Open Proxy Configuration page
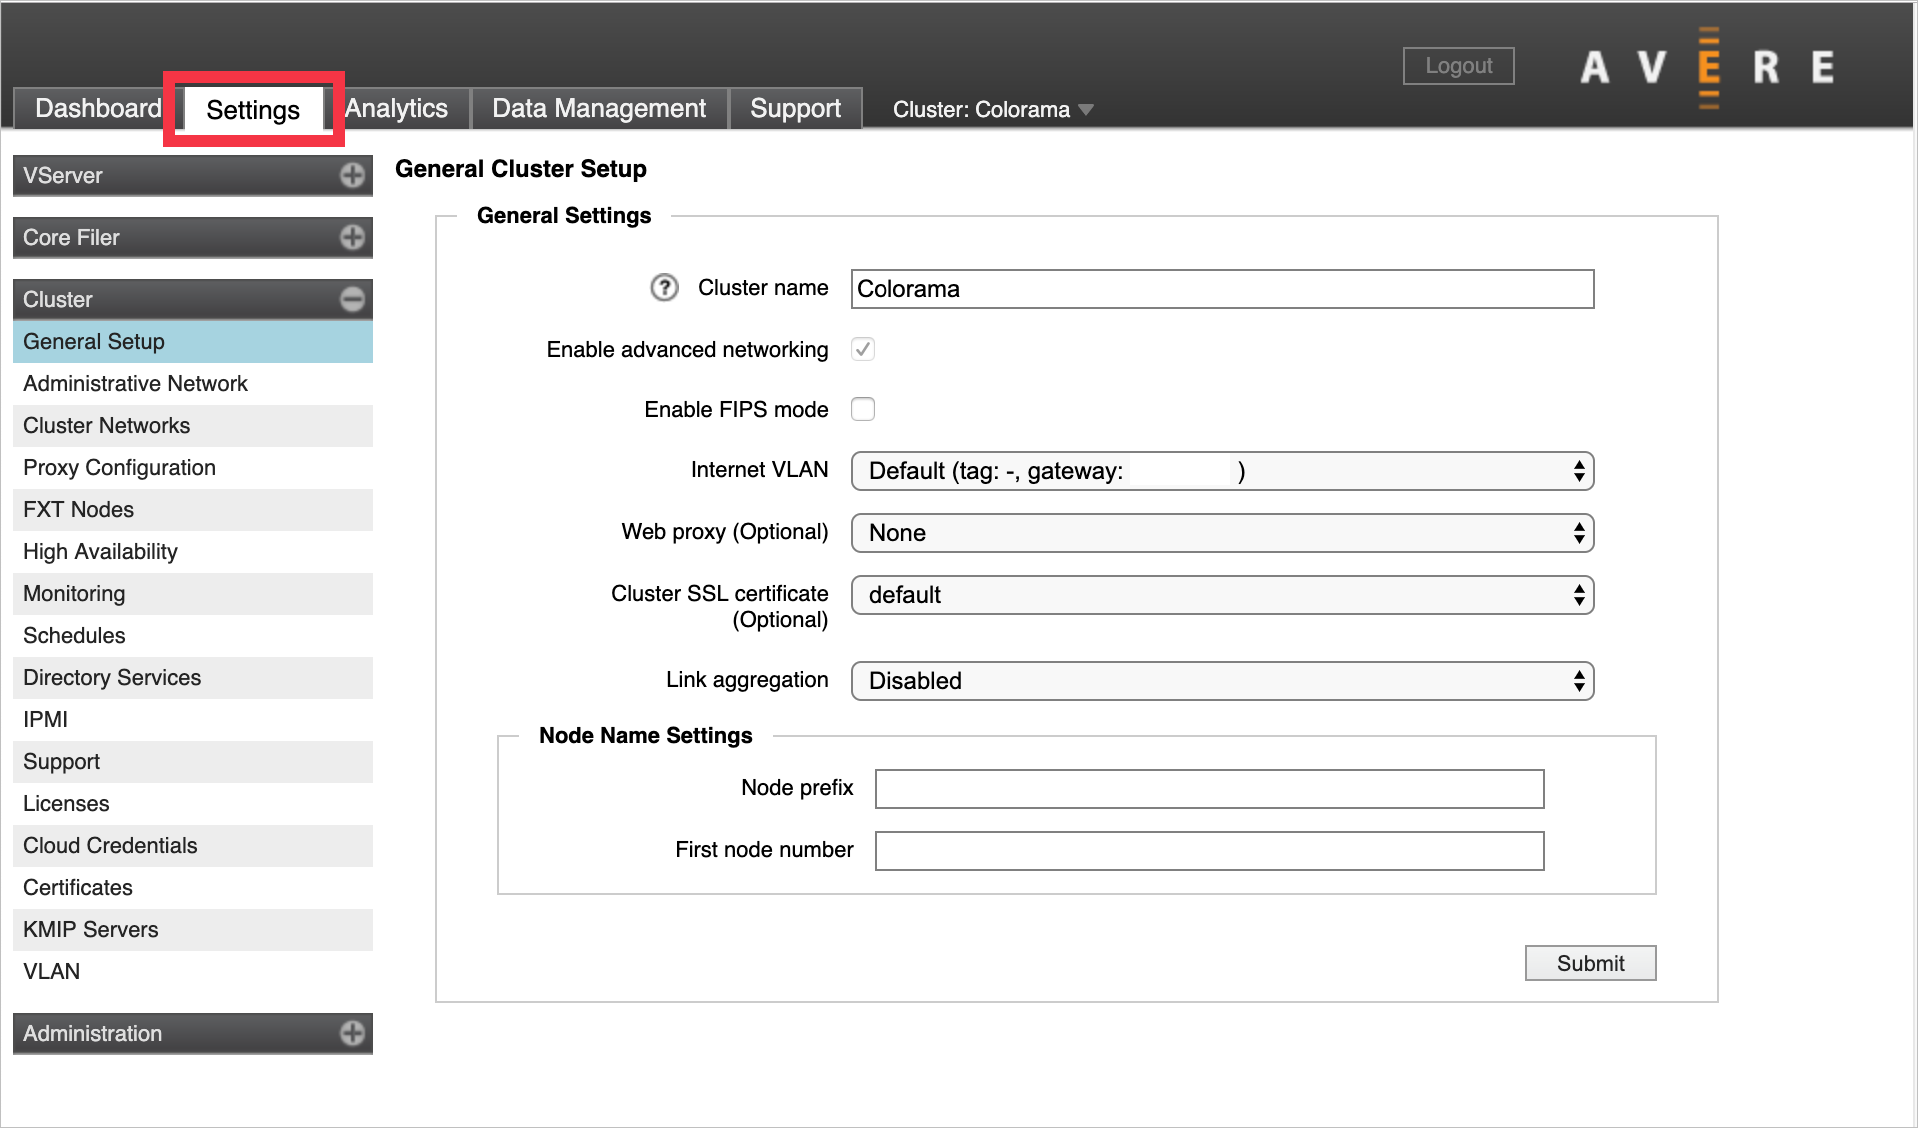1918x1128 pixels. [193, 468]
